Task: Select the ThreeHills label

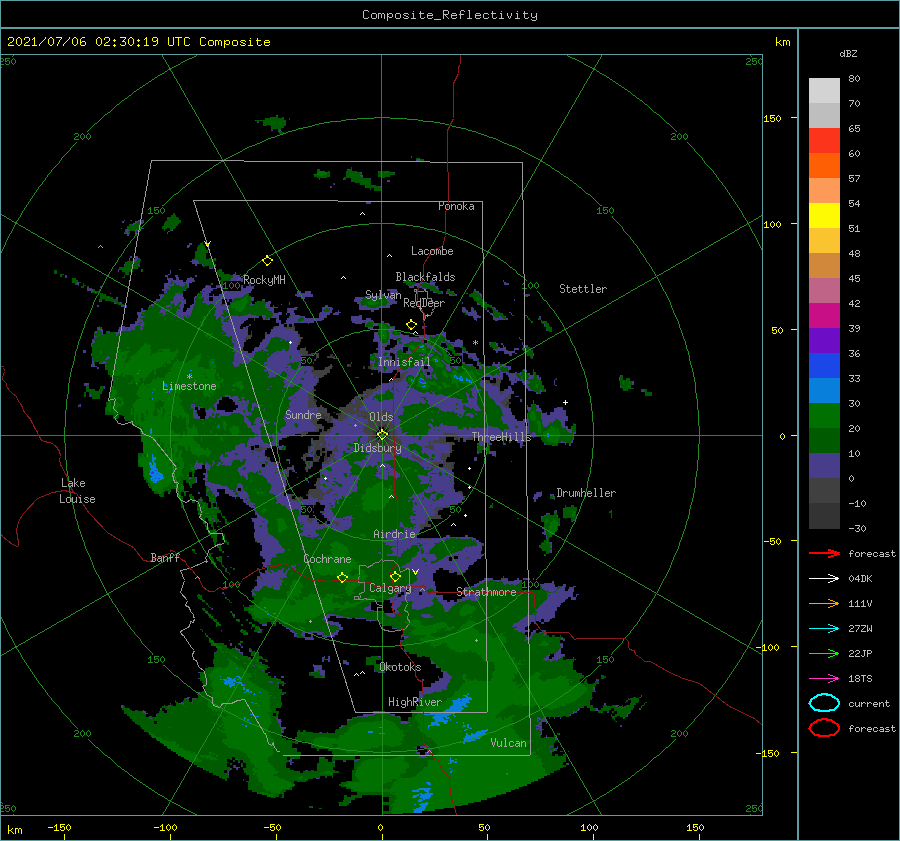Action: pos(502,437)
